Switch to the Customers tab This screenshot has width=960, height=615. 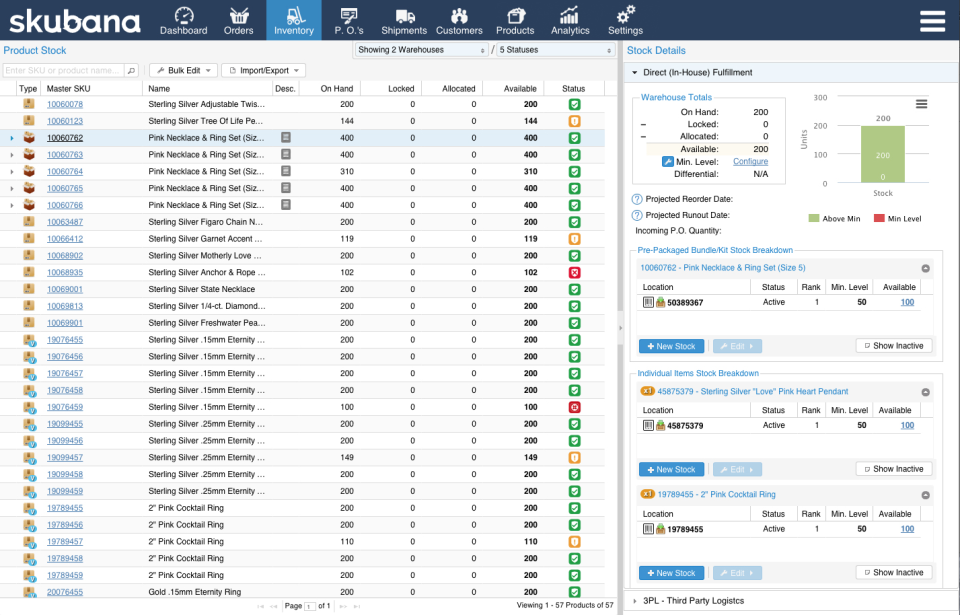click(459, 20)
